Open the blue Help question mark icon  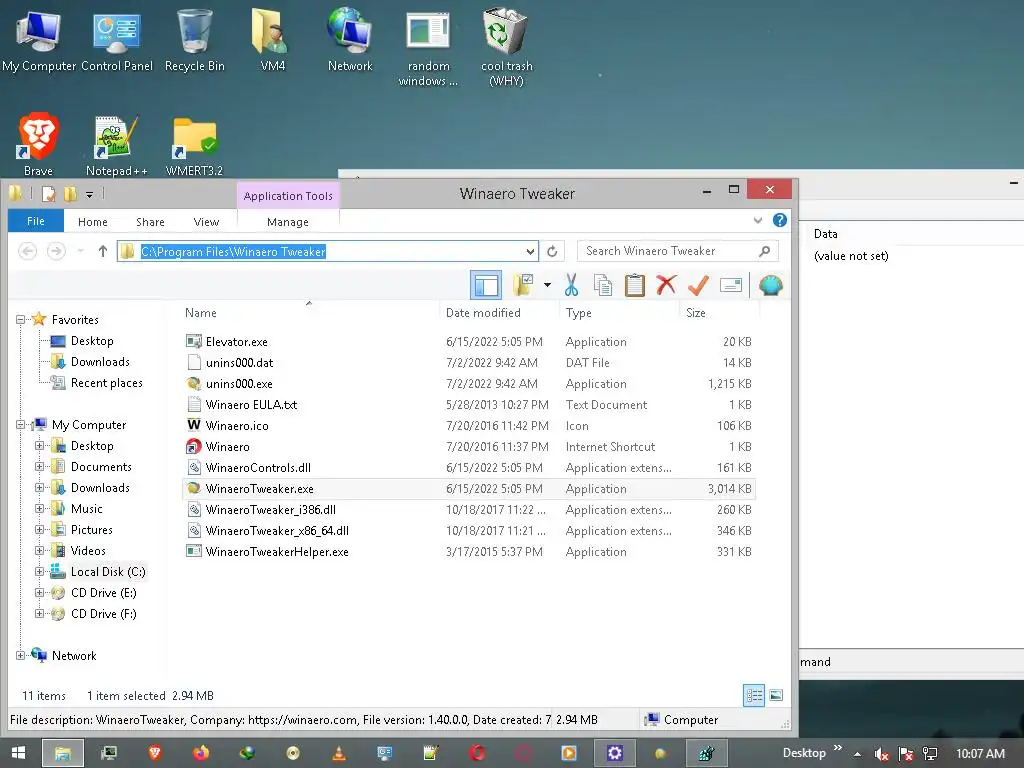click(780, 220)
